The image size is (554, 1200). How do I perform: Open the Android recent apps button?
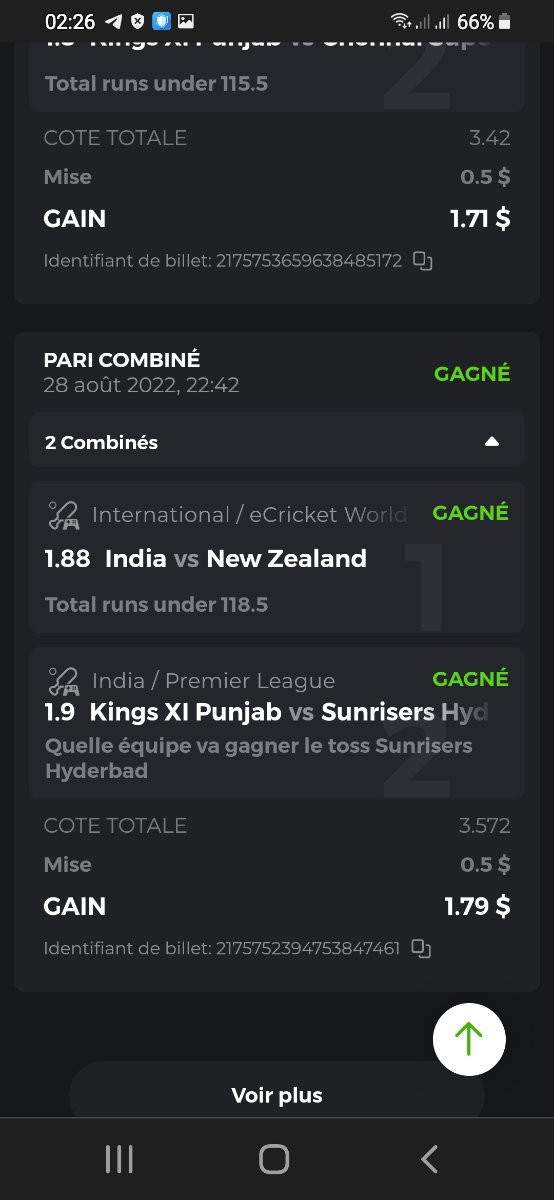tap(119, 1159)
